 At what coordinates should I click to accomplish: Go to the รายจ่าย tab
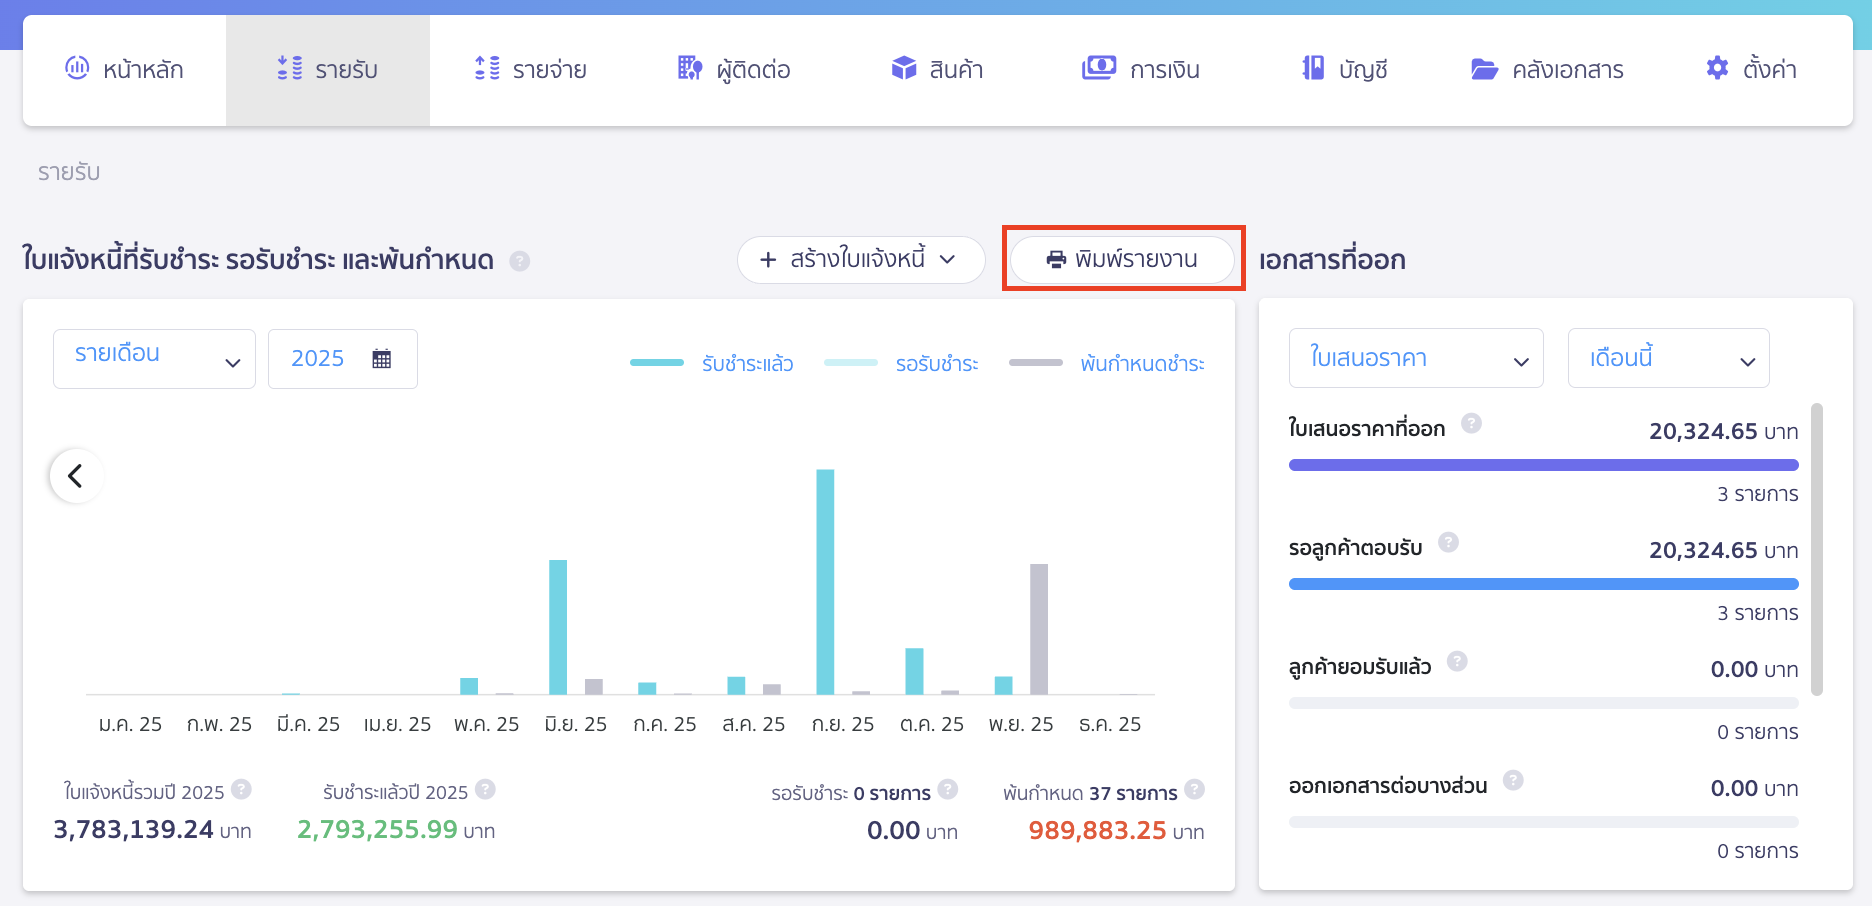coord(530,70)
